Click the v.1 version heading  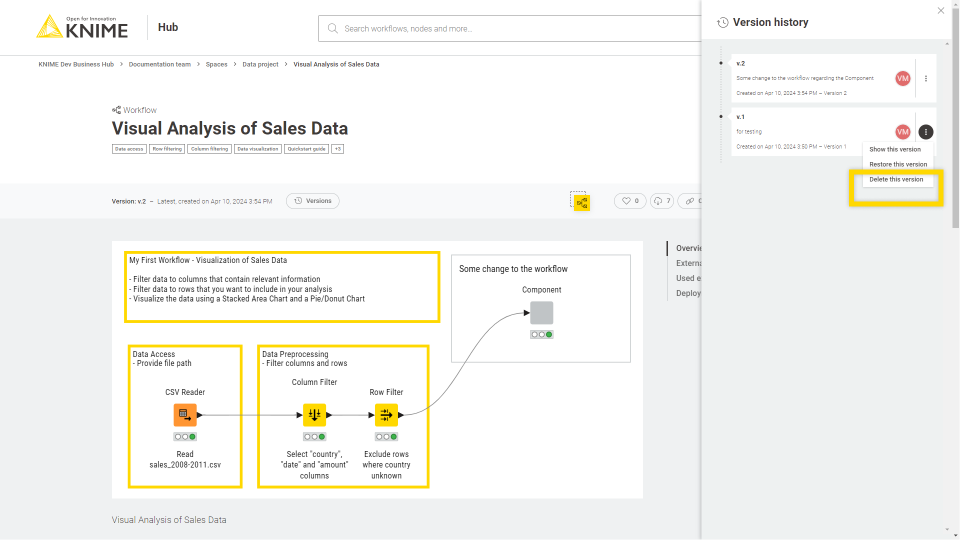click(x=740, y=116)
